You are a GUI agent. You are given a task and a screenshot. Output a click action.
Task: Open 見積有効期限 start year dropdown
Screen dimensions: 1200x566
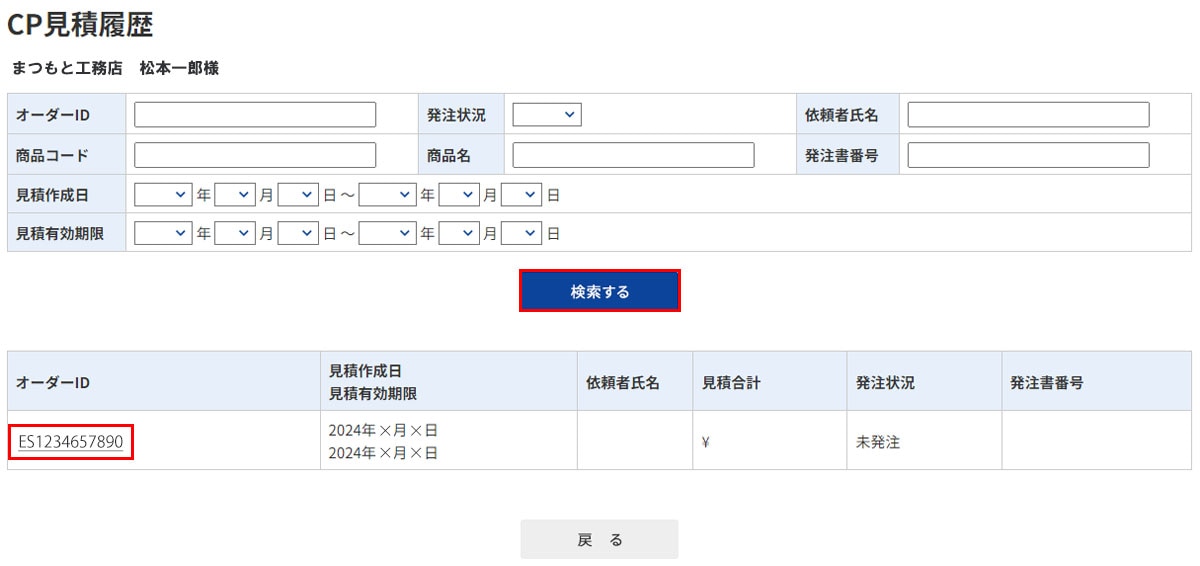click(x=162, y=233)
